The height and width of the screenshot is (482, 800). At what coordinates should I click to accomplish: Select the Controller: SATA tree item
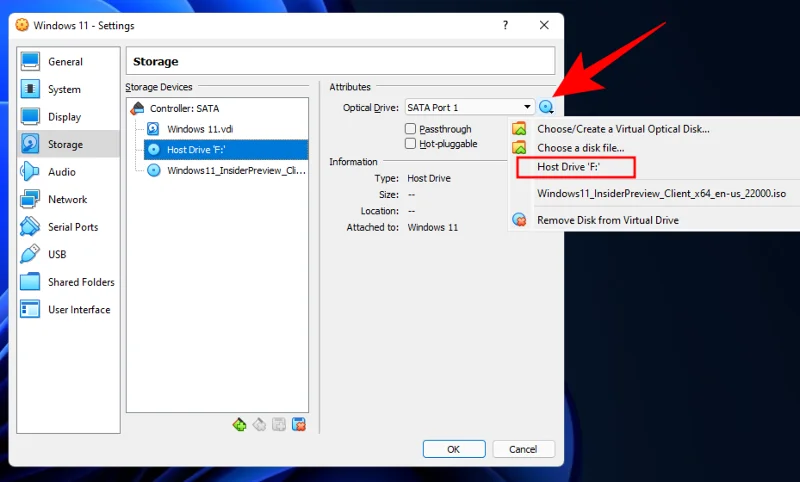(184, 109)
